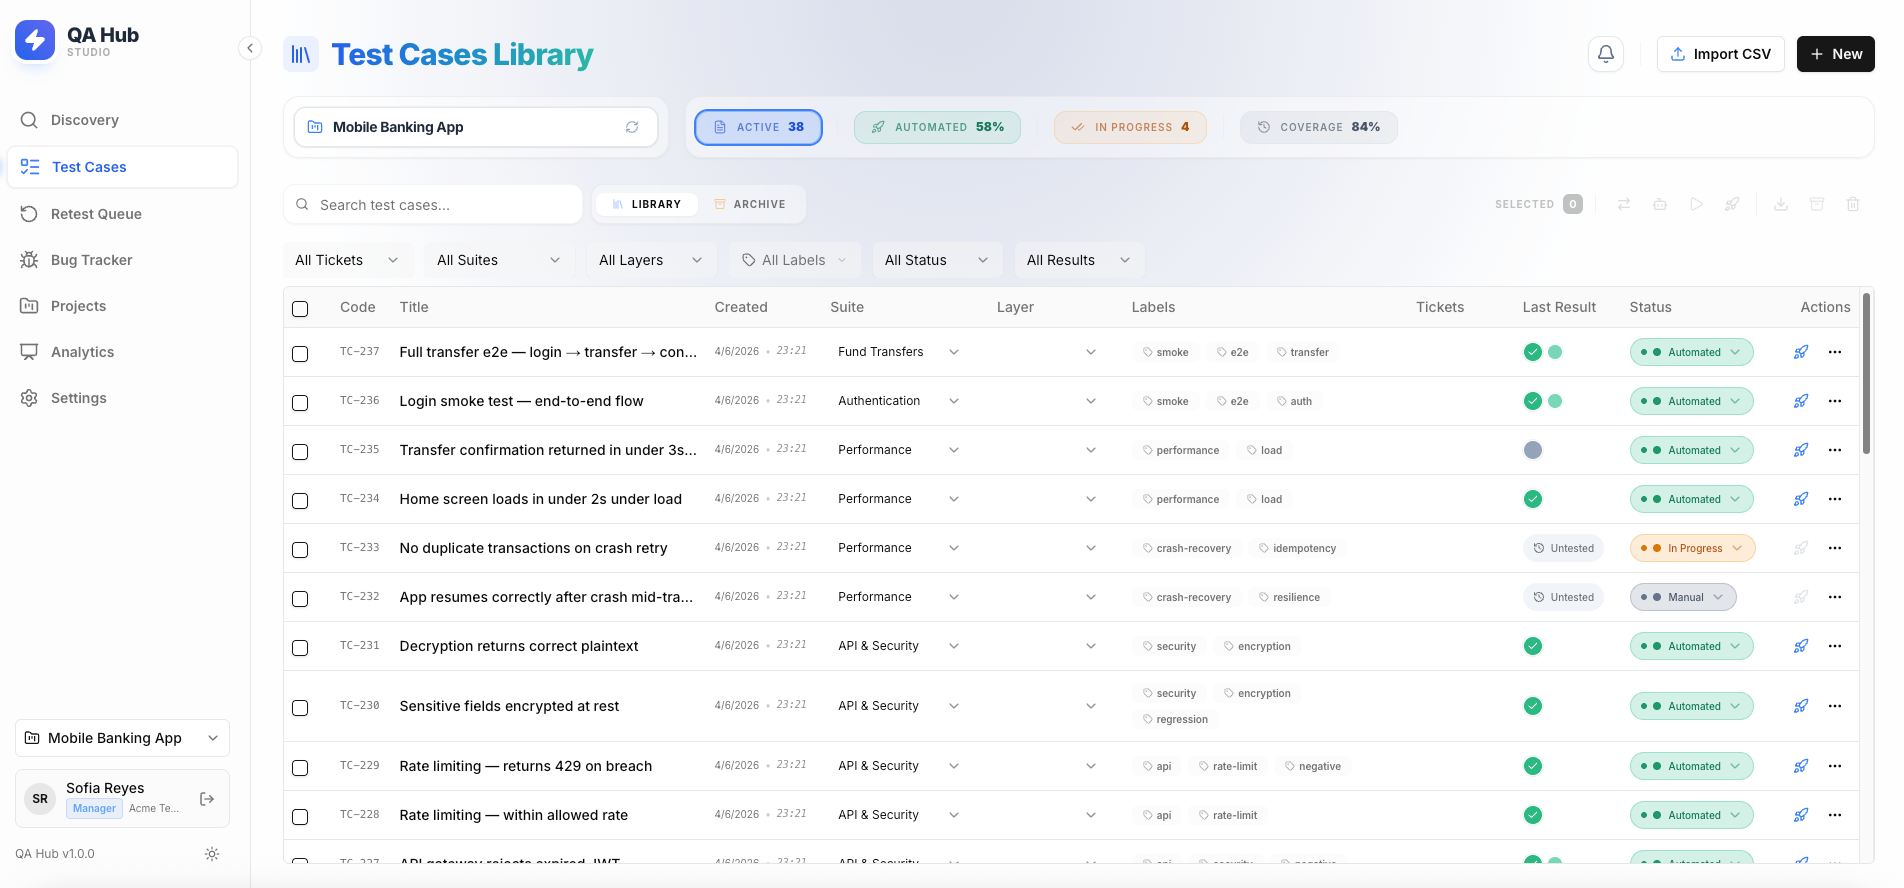Click the logout icon next to Sofia Reyes

(x=207, y=799)
